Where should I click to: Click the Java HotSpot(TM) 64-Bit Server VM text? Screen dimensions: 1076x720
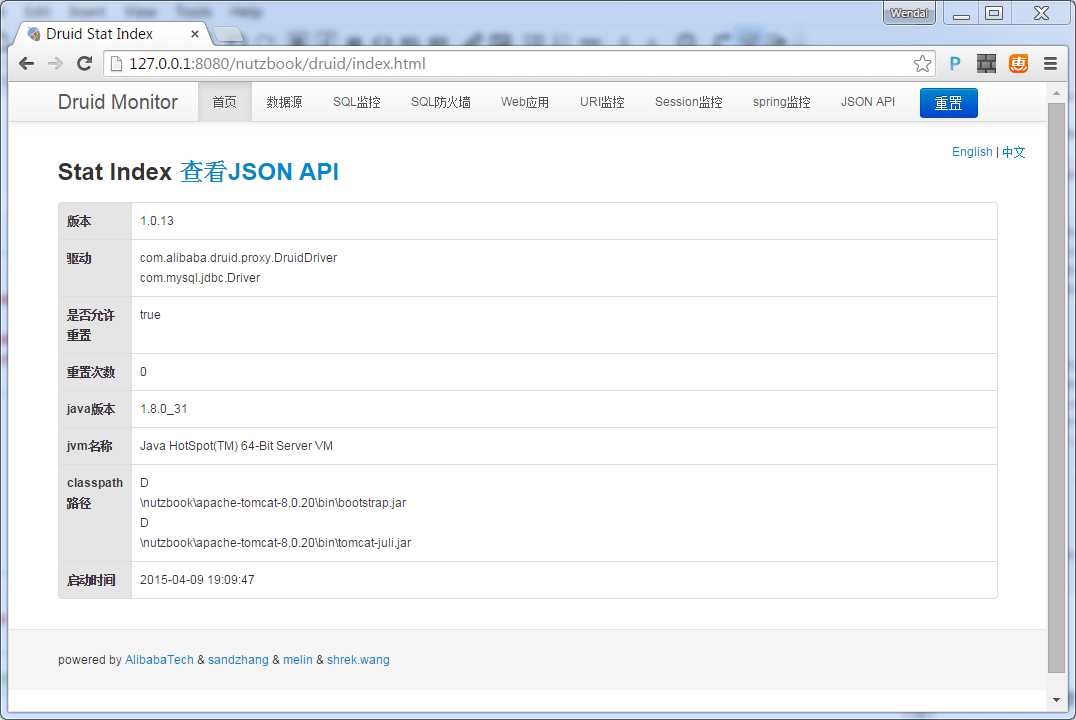236,446
